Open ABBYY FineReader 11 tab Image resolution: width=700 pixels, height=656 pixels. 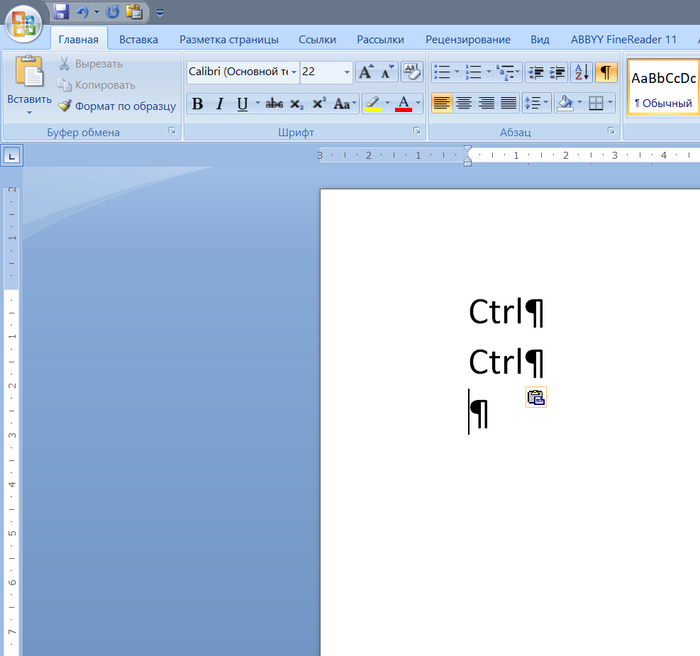point(624,39)
